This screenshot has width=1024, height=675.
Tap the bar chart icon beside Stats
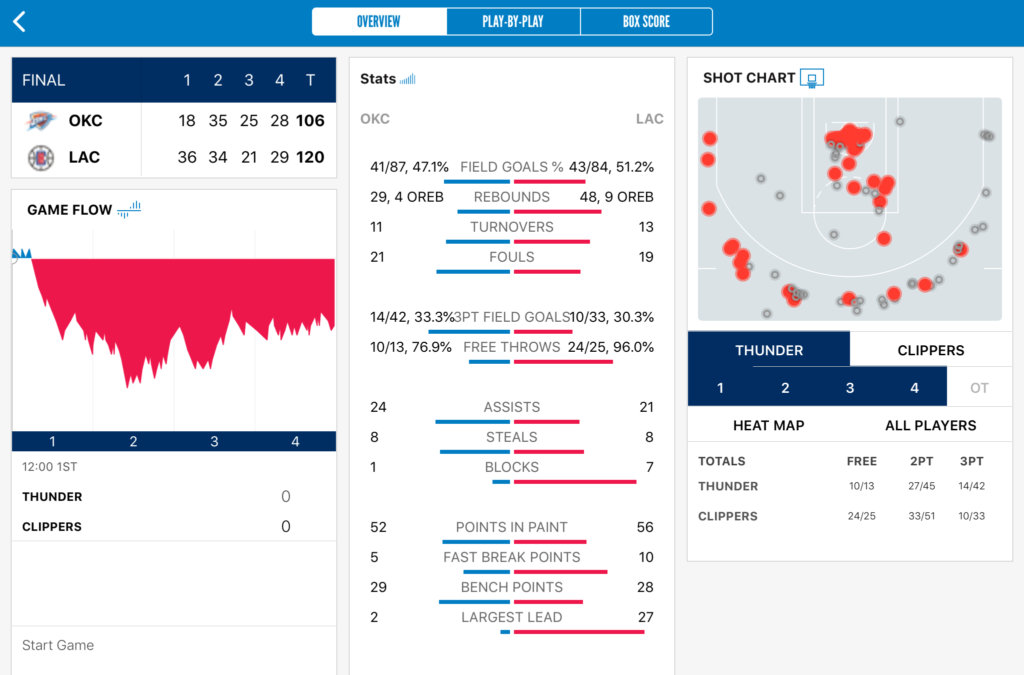coord(407,79)
